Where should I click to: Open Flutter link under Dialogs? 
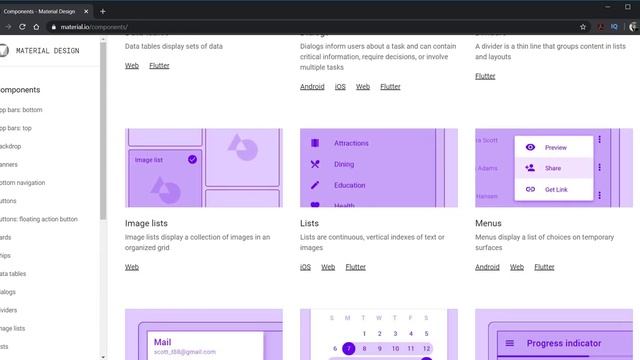390,87
